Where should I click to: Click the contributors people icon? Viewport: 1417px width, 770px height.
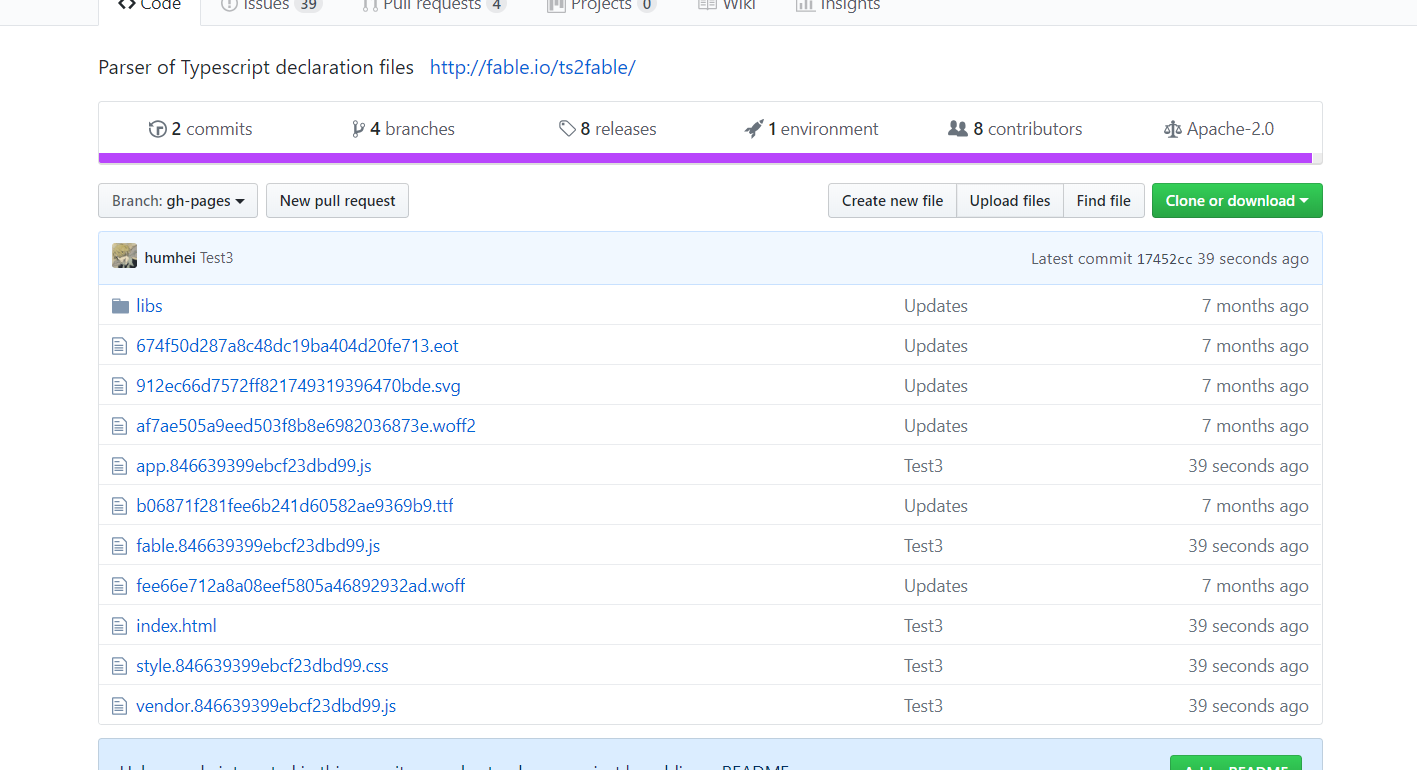point(958,128)
